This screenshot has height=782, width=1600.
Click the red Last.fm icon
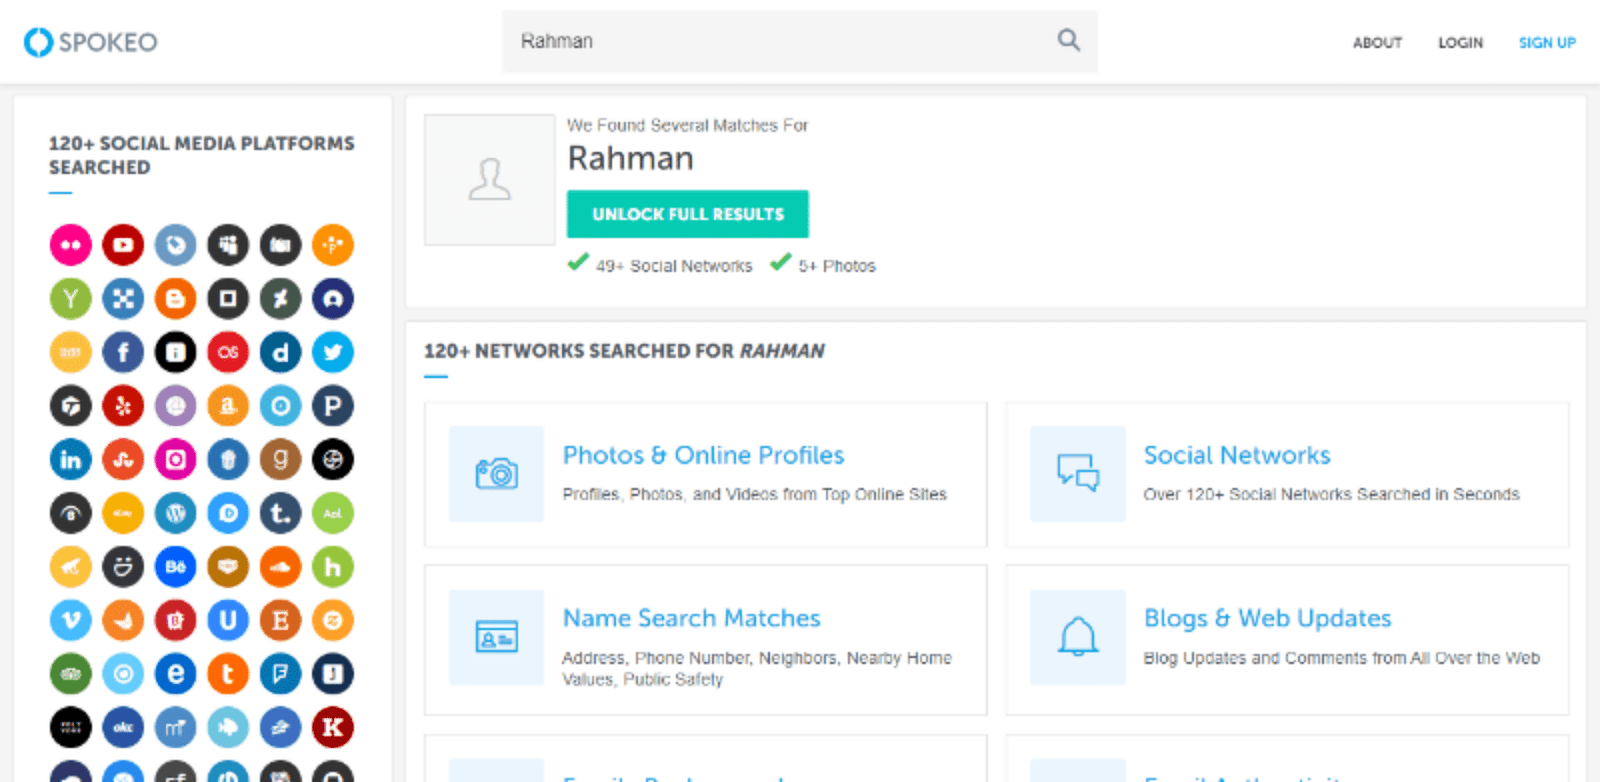click(x=228, y=352)
